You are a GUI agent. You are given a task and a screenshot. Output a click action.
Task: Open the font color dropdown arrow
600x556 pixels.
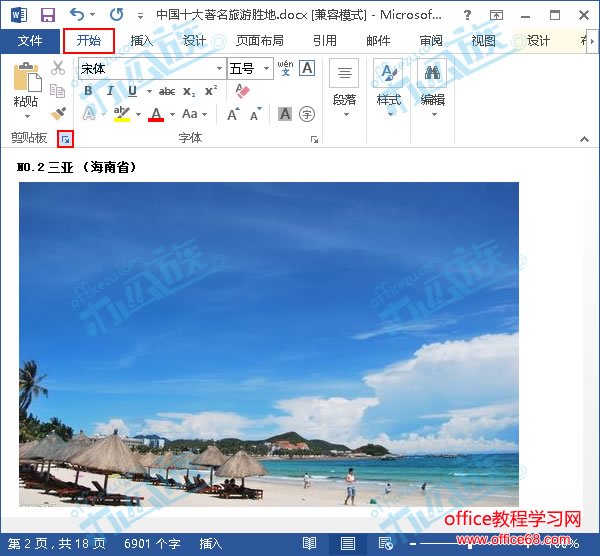pos(172,114)
